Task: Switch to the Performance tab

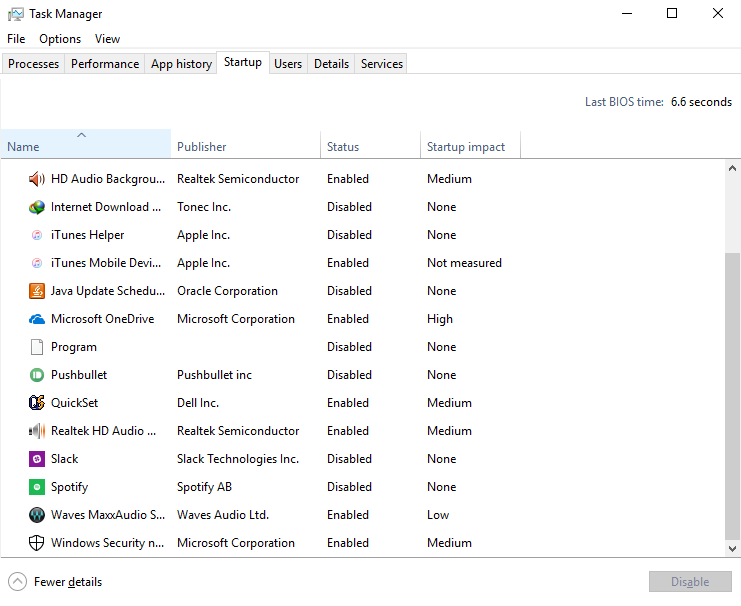Action: (x=105, y=64)
